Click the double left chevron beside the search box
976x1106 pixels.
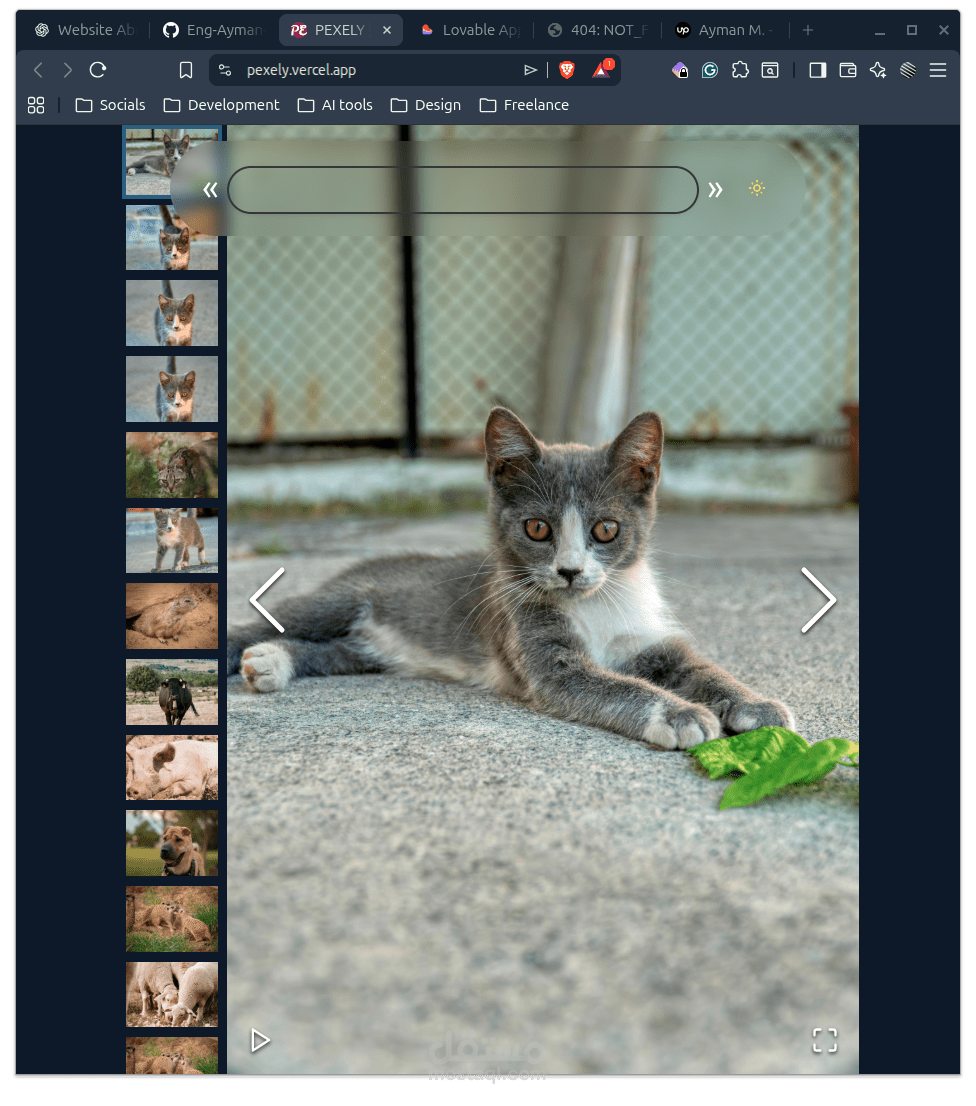(210, 190)
